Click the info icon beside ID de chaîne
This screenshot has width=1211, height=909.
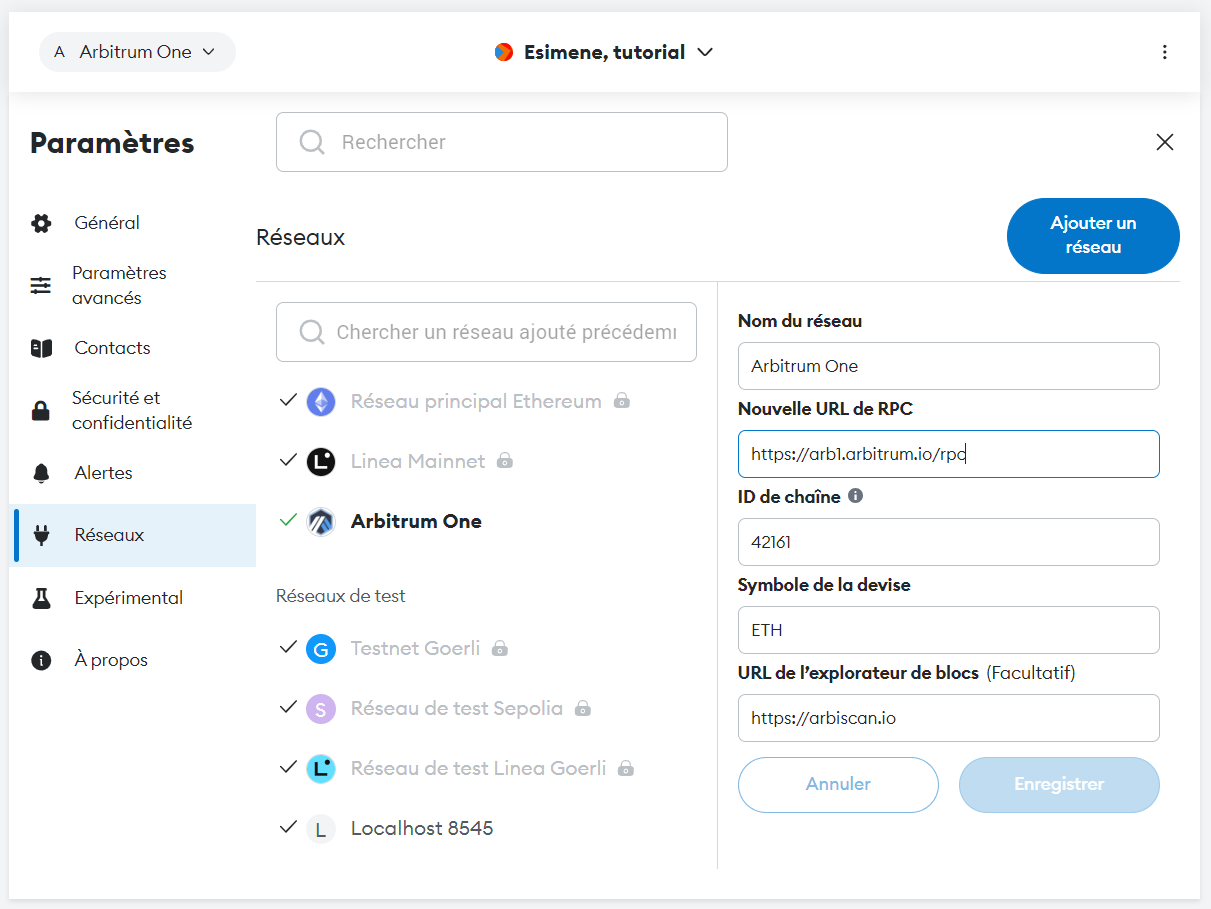point(855,495)
